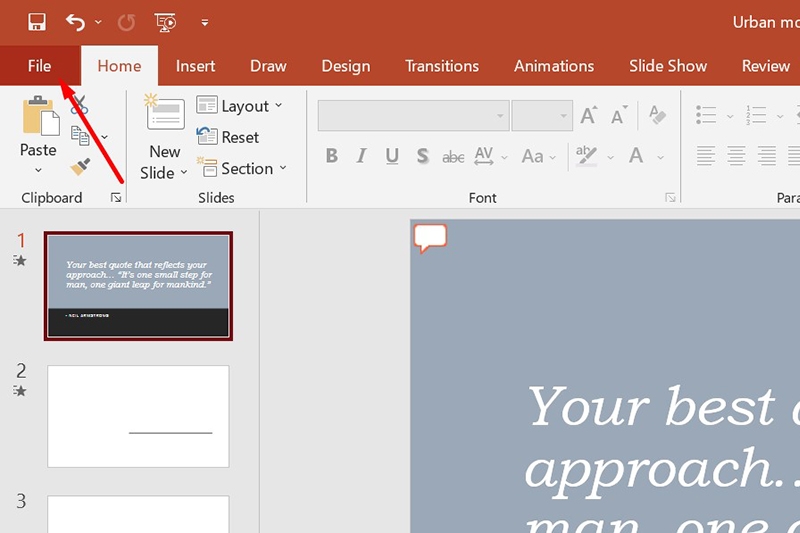Screen dimensions: 800x533
Task: Open the Change Case dropdown arrow
Action: [x=553, y=158]
